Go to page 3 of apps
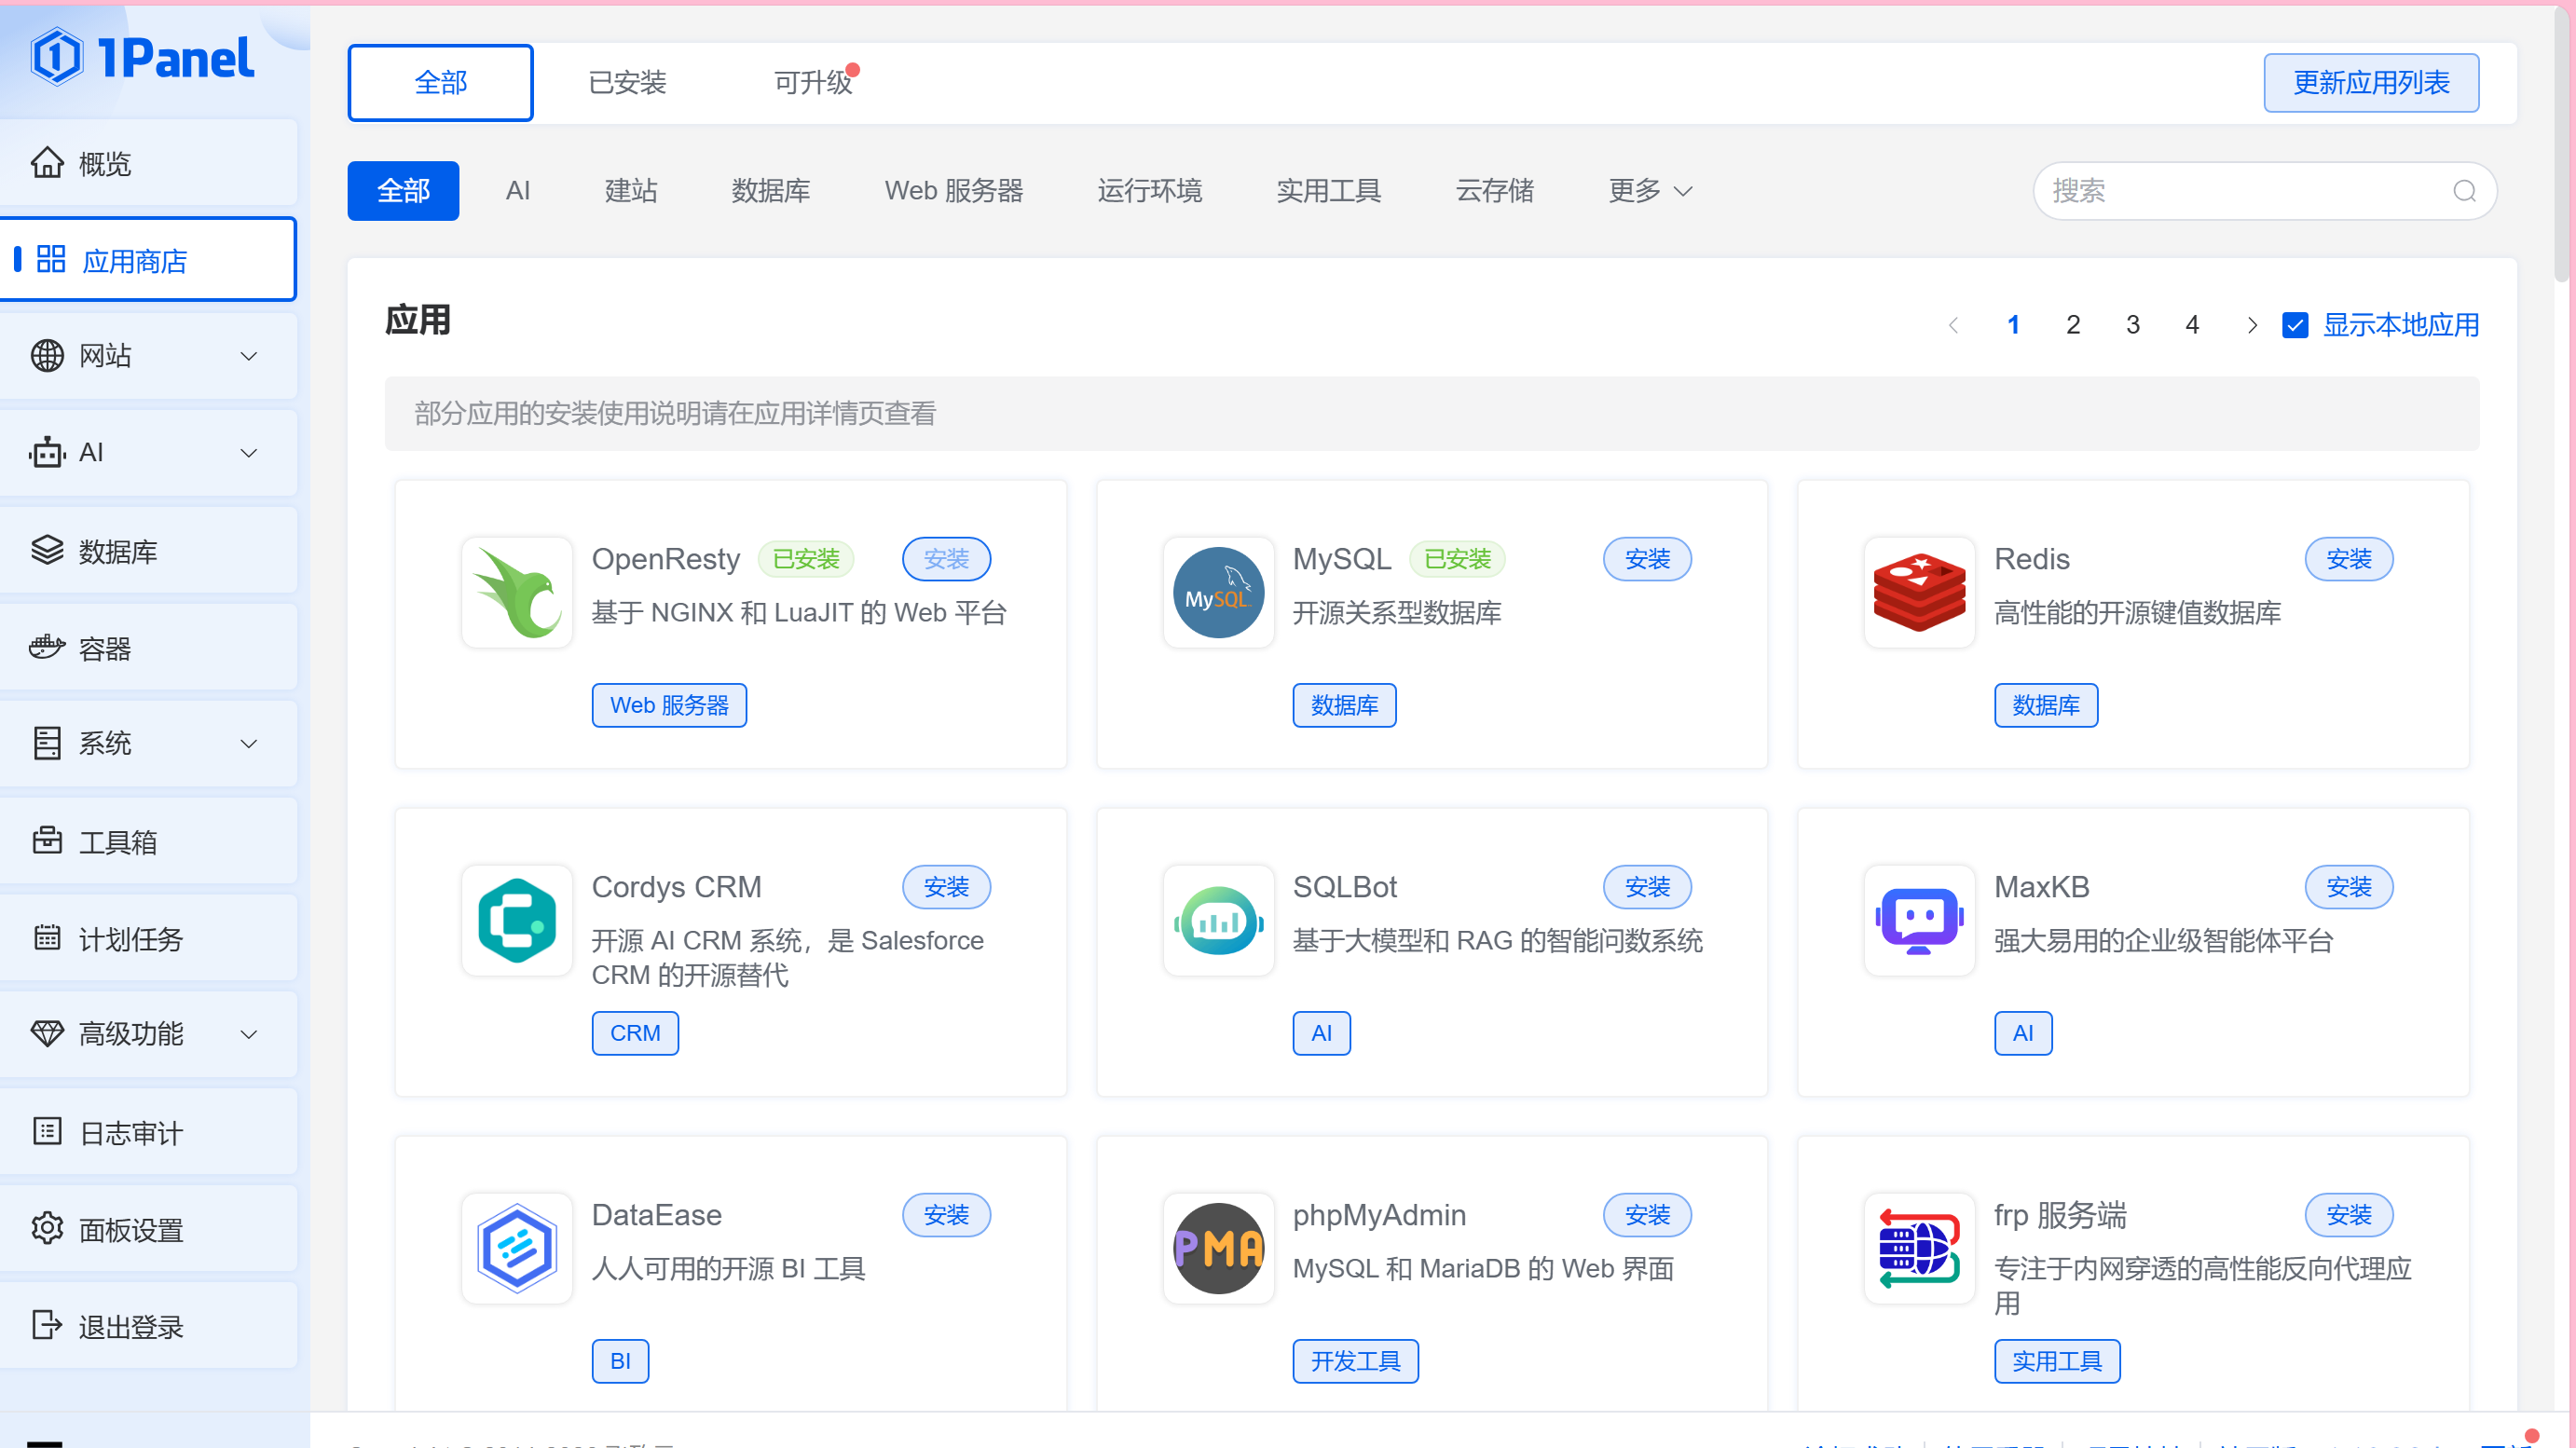The image size is (2576, 1448). tap(2132, 325)
